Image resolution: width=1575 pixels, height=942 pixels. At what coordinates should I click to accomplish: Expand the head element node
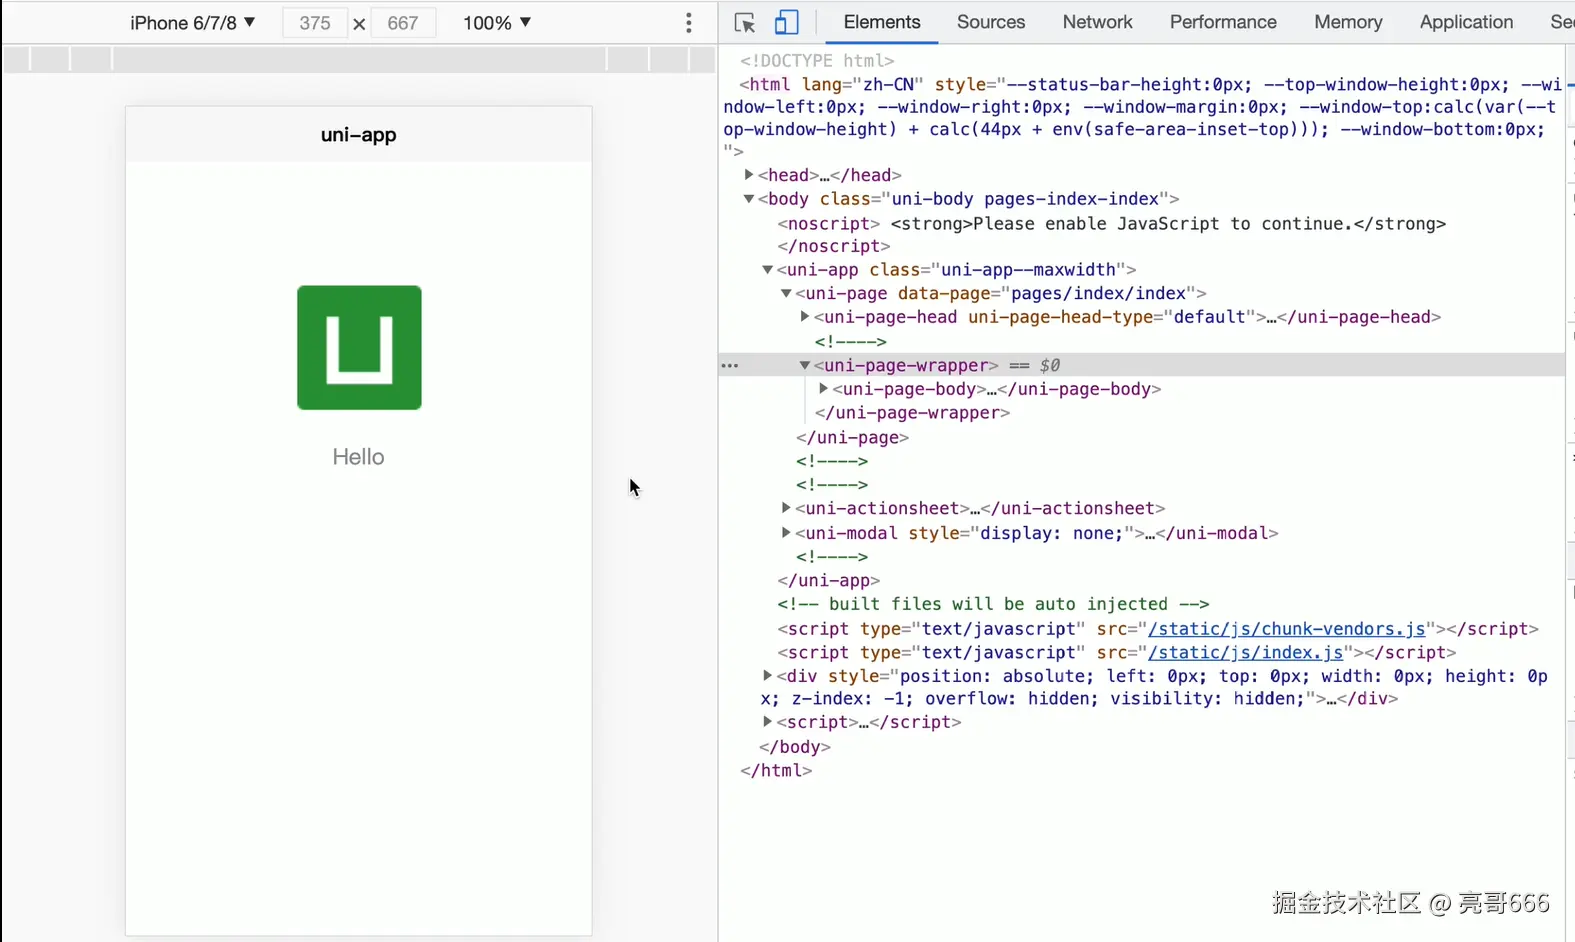pos(748,175)
